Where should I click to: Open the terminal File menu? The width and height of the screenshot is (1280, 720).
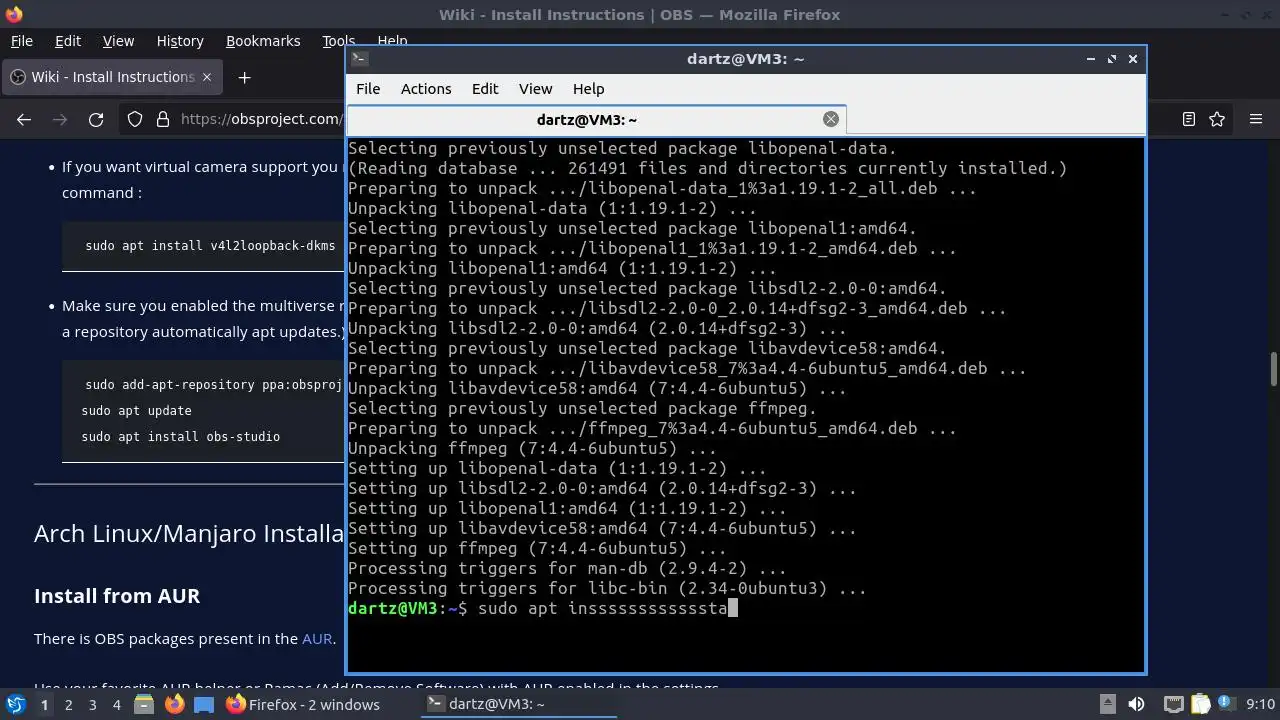pyautogui.click(x=368, y=89)
